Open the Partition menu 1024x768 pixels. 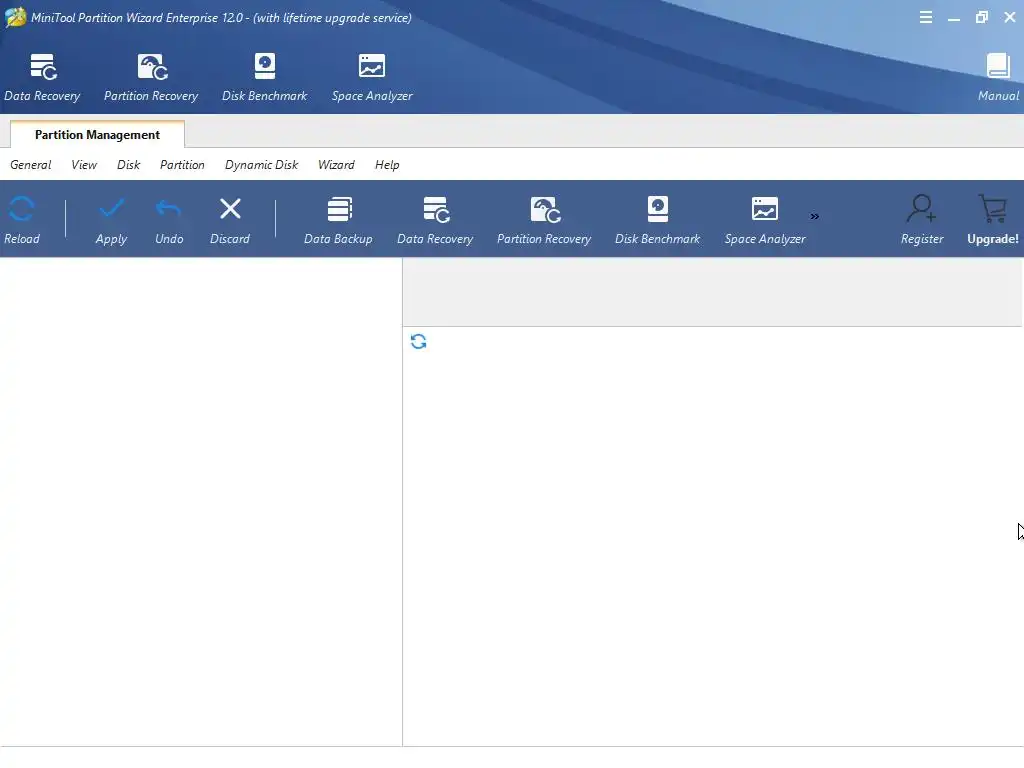(182, 165)
